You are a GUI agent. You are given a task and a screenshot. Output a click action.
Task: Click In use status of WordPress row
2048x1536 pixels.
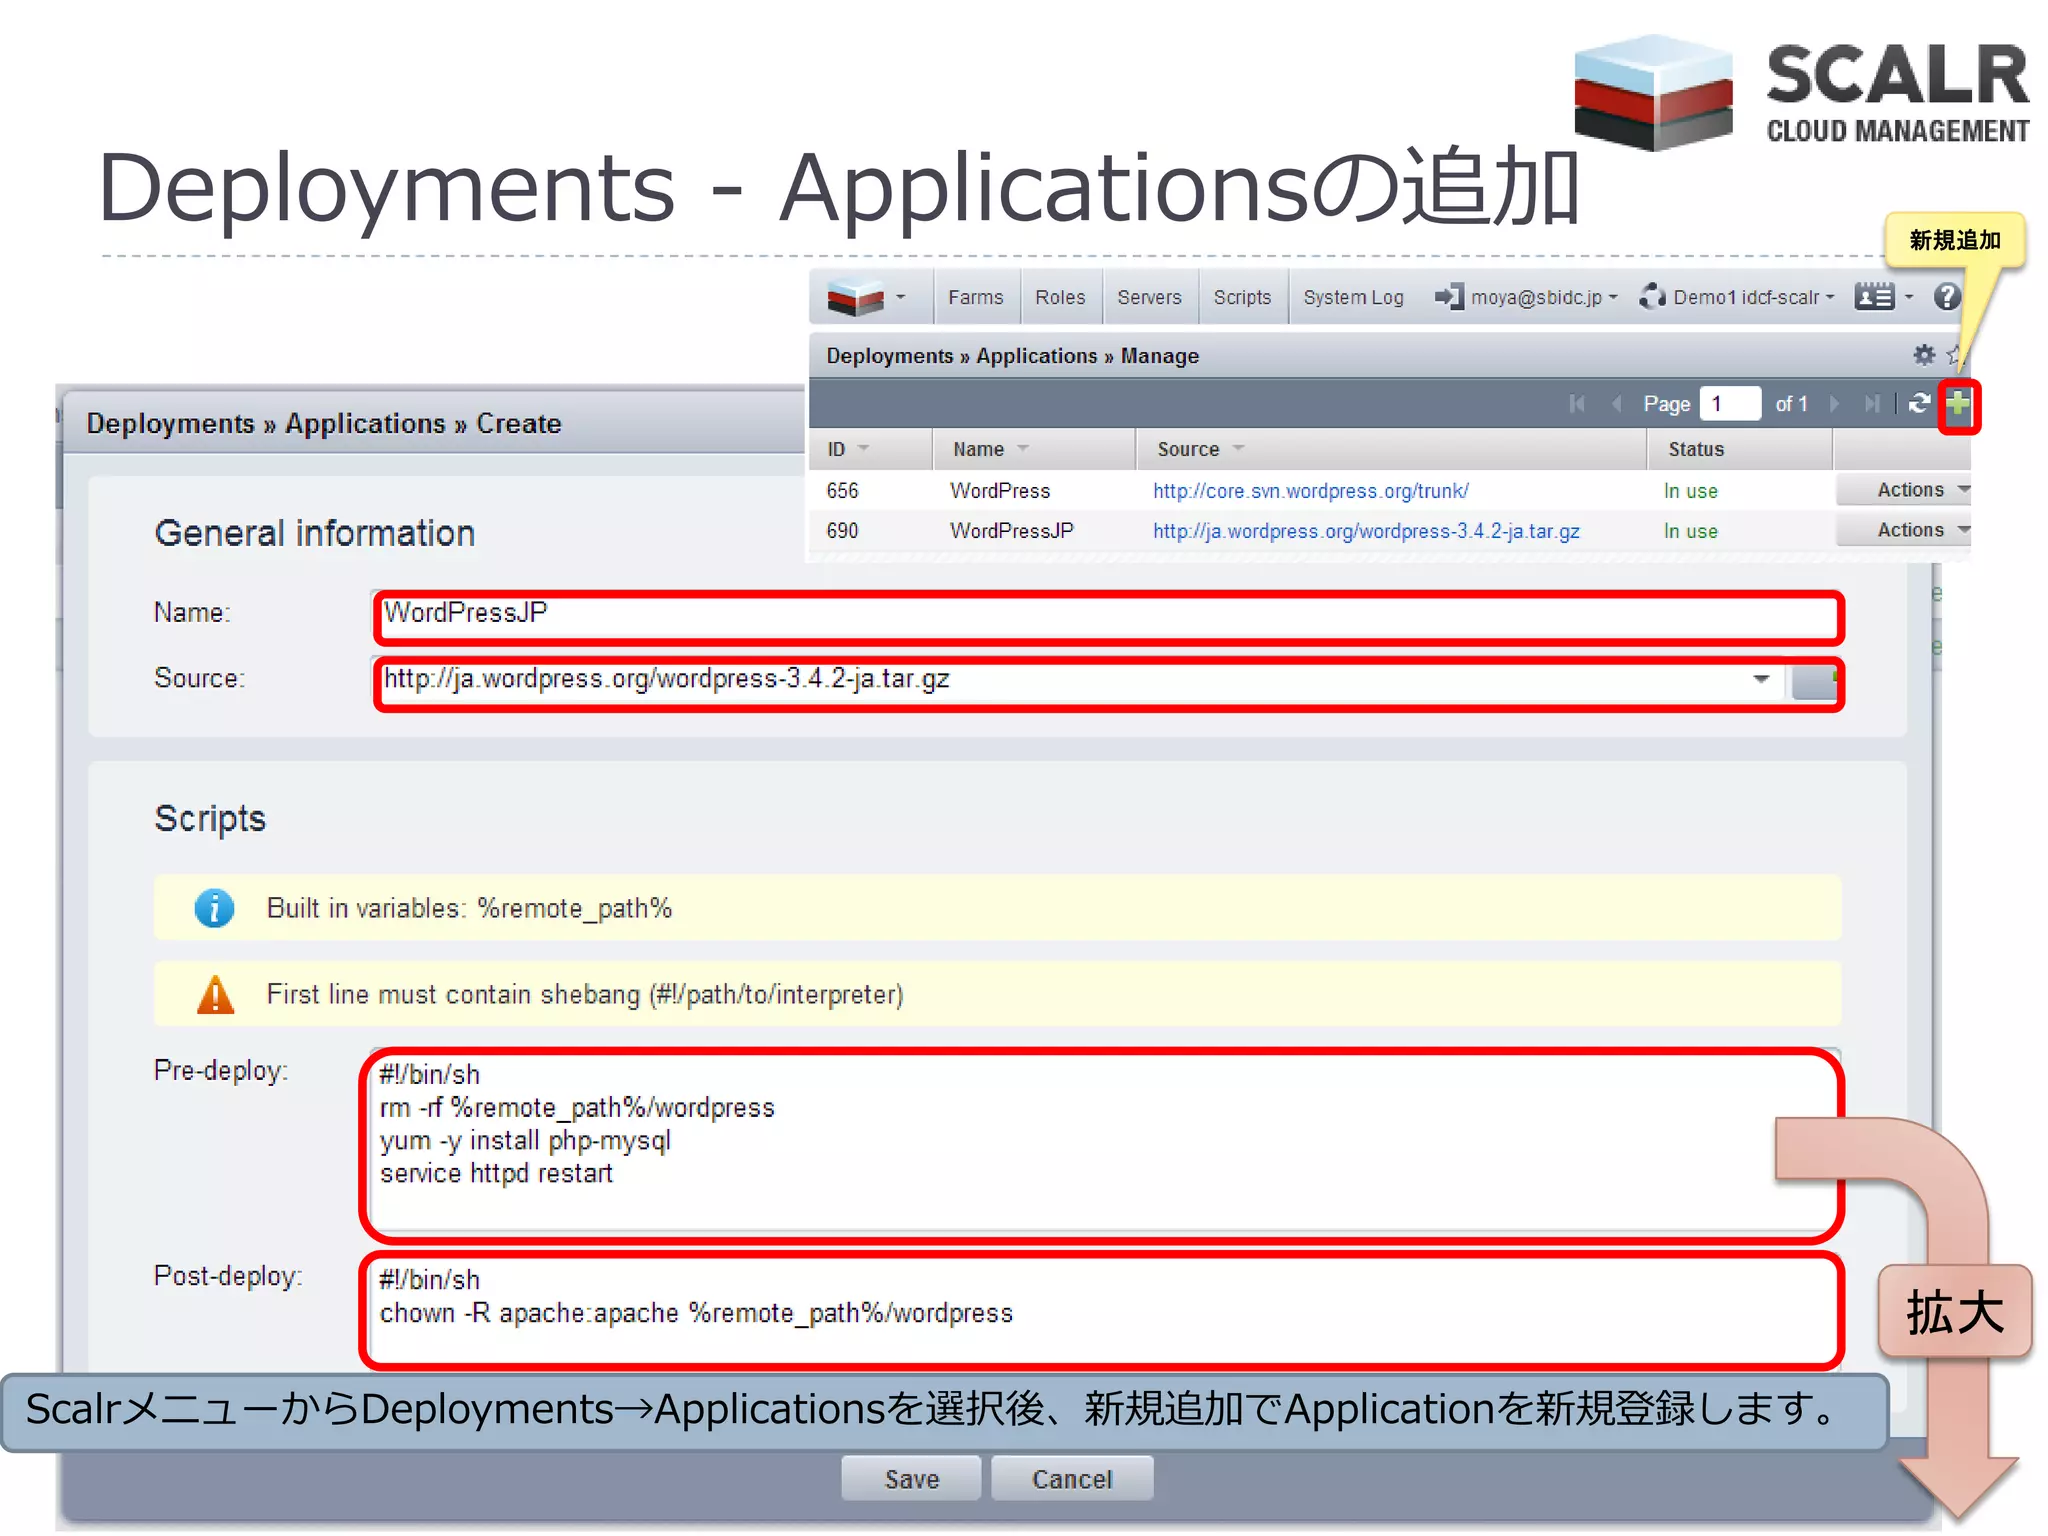coord(1690,491)
